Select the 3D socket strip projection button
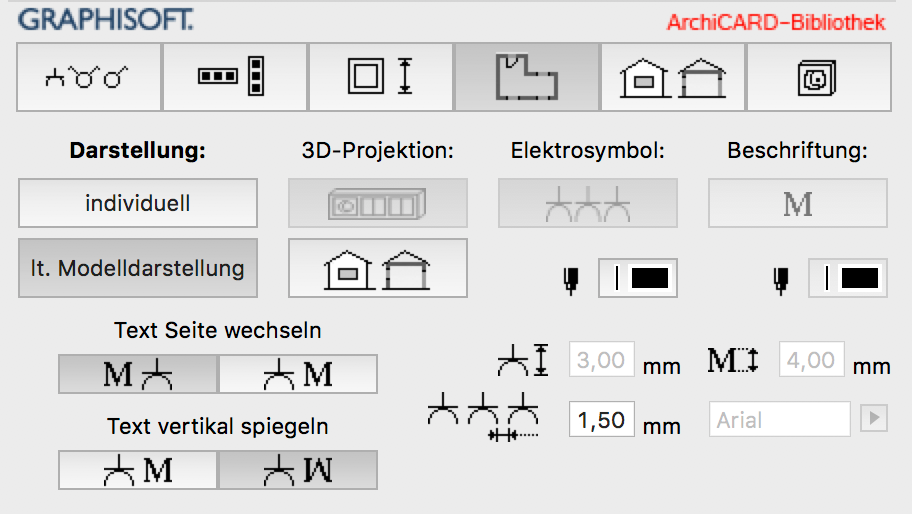The image size is (912, 514). (378, 203)
